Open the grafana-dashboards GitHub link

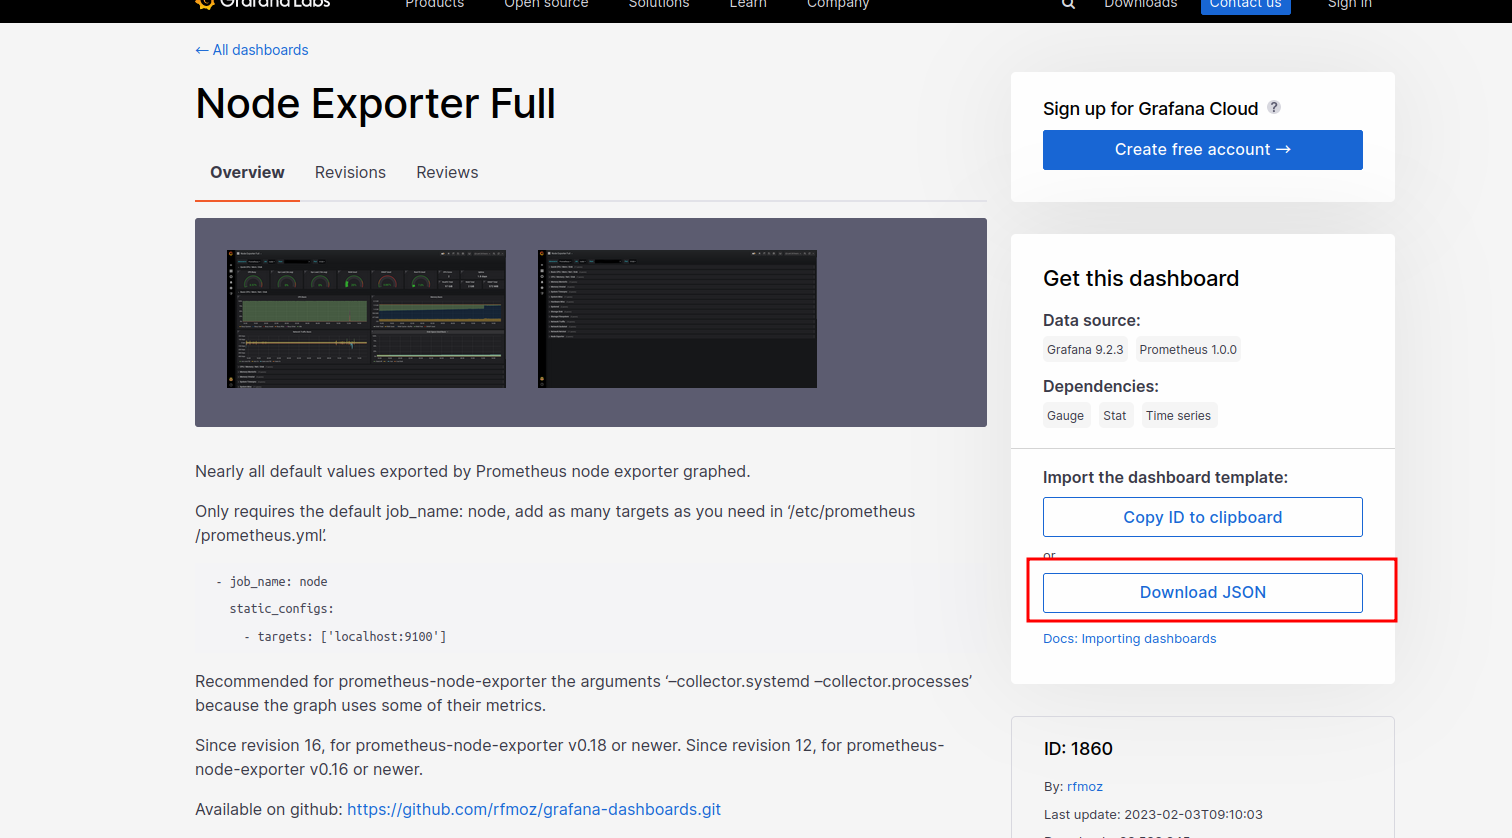coord(534,809)
